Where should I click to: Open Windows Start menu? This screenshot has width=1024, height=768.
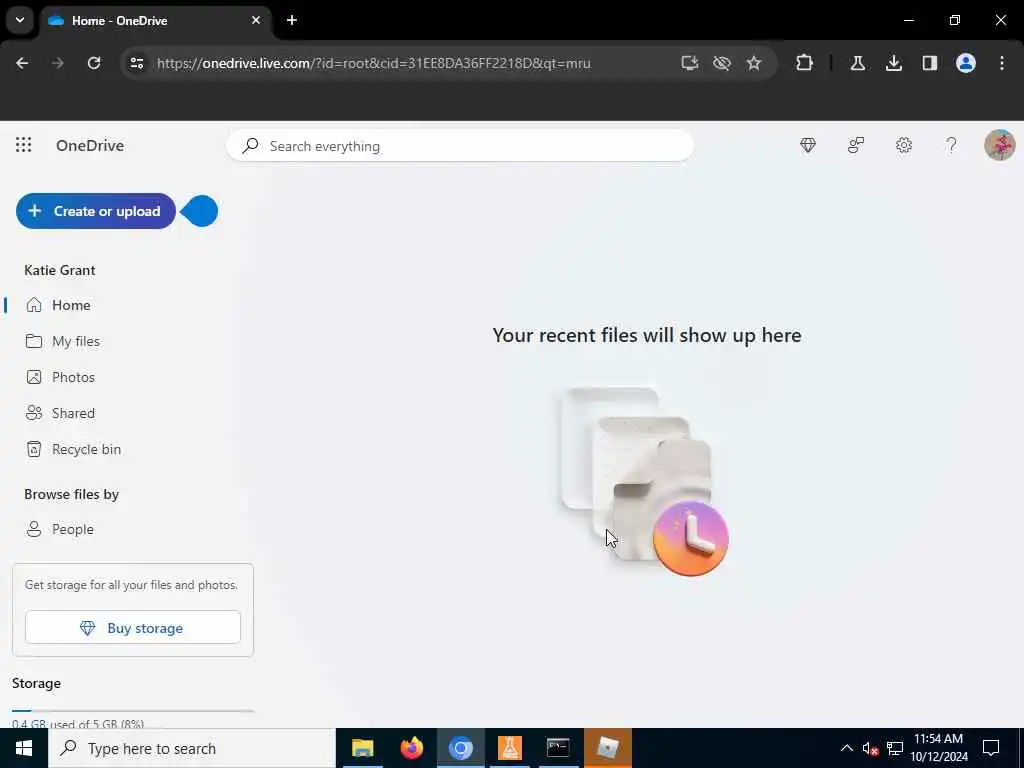pyautogui.click(x=24, y=748)
